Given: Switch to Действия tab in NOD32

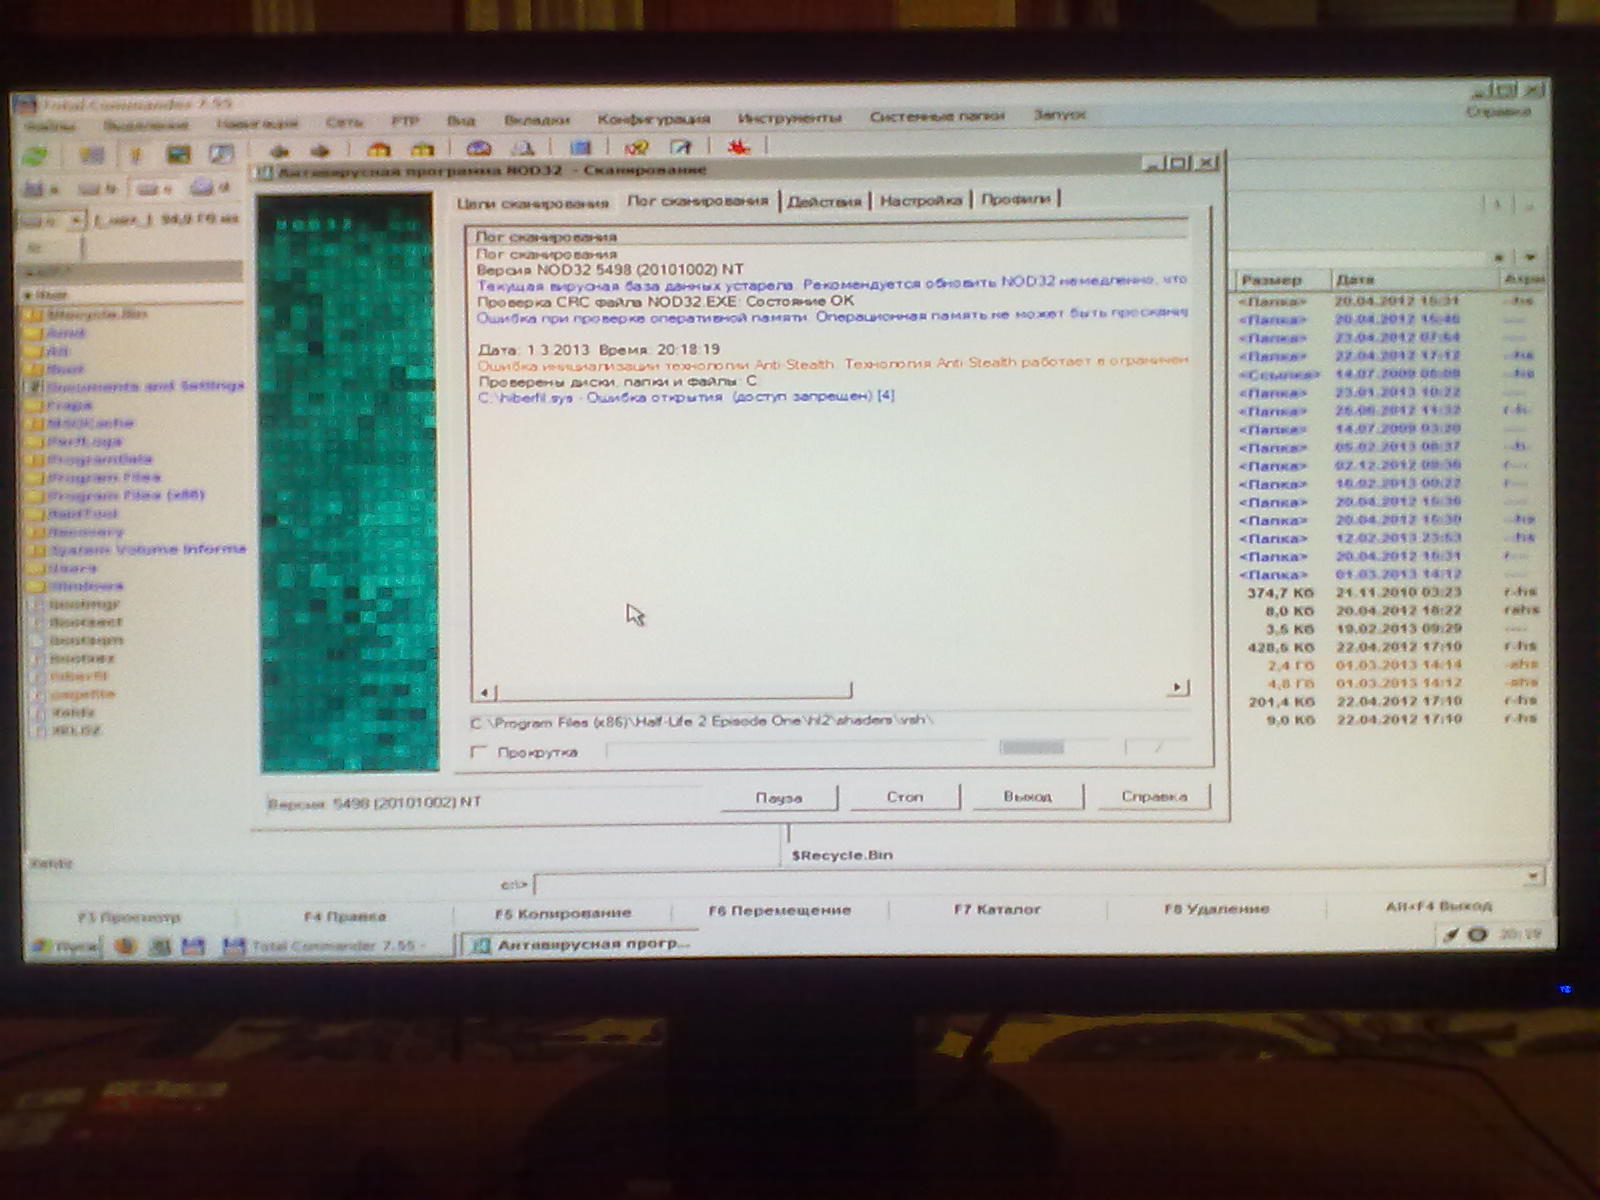Looking at the screenshot, I should (824, 200).
